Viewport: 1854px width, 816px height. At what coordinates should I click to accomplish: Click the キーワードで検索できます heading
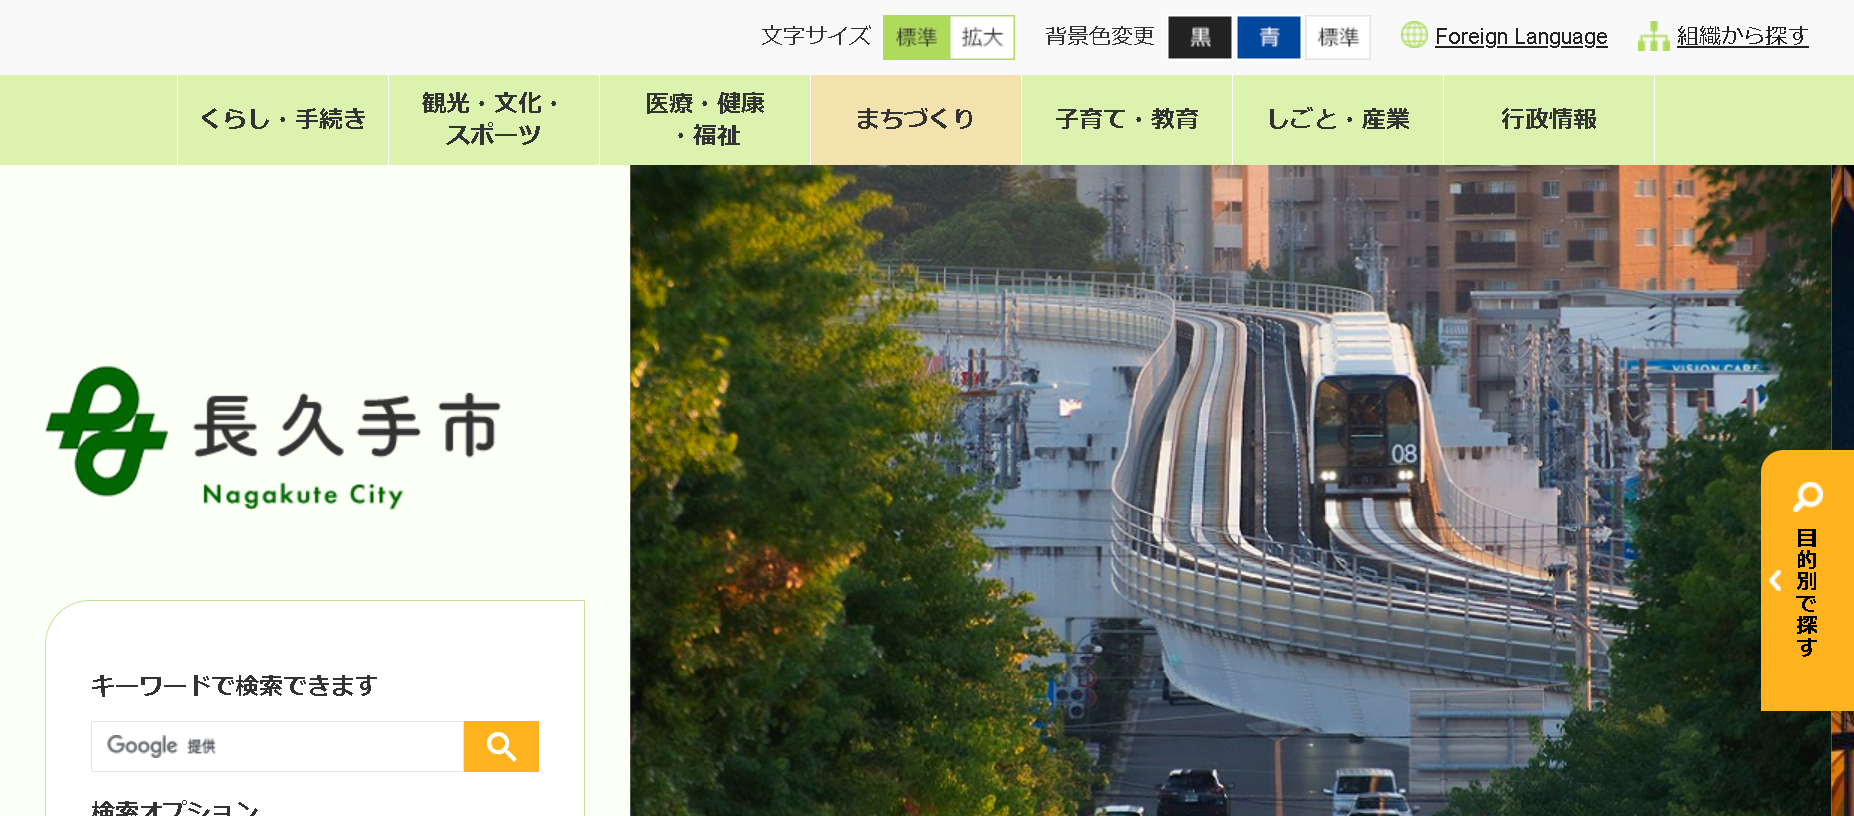point(234,685)
